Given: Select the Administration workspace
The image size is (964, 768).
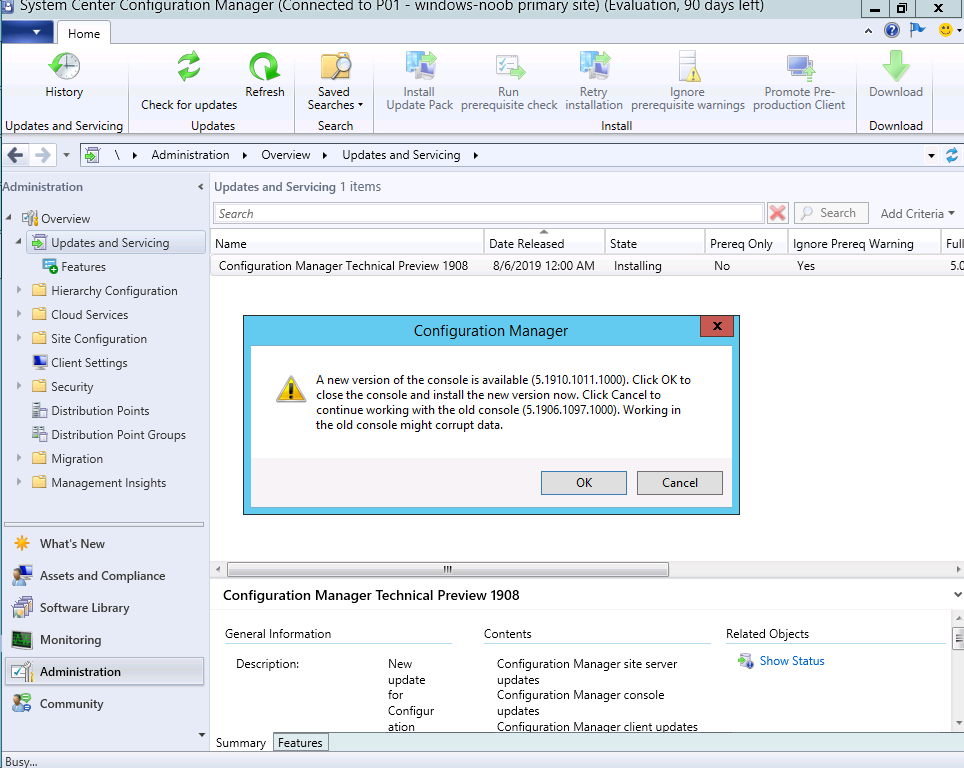Looking at the screenshot, I should 104,671.
